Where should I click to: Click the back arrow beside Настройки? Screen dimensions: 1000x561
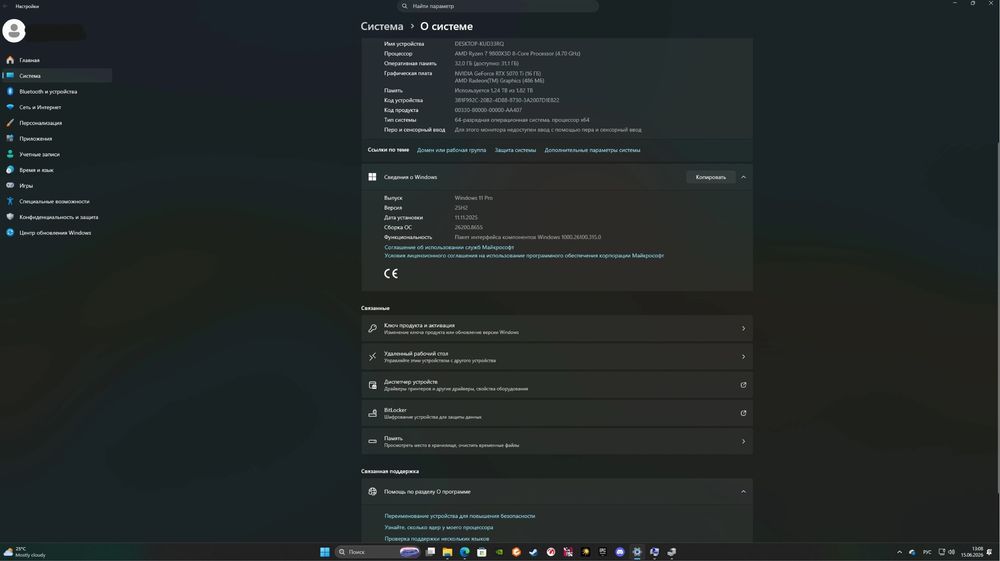5,6
